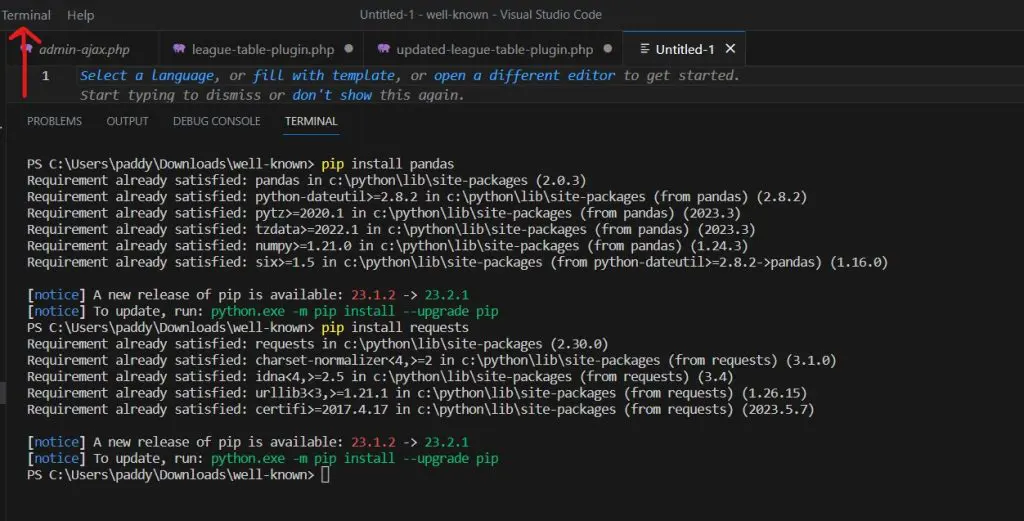Open the Terminal menu
Image resolution: width=1024 pixels, height=521 pixels.
coord(26,15)
